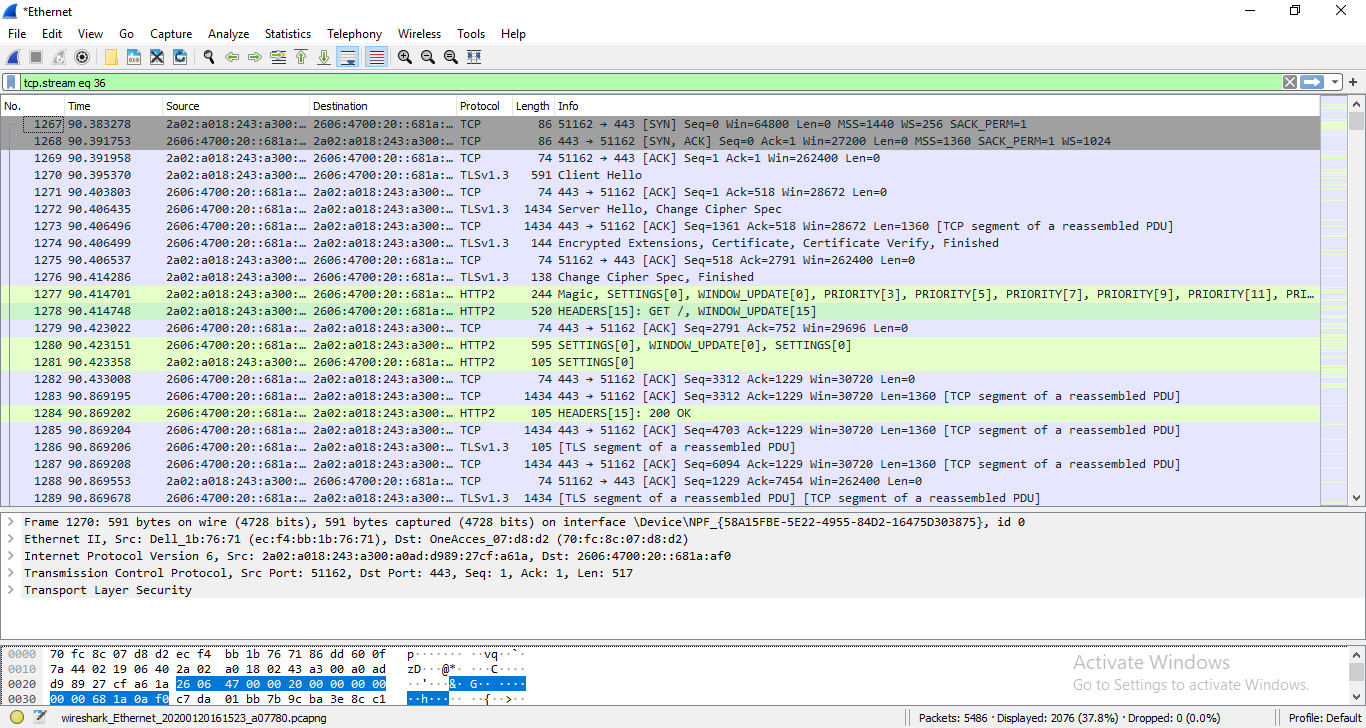
Task: Open the View menu
Action: (x=90, y=34)
